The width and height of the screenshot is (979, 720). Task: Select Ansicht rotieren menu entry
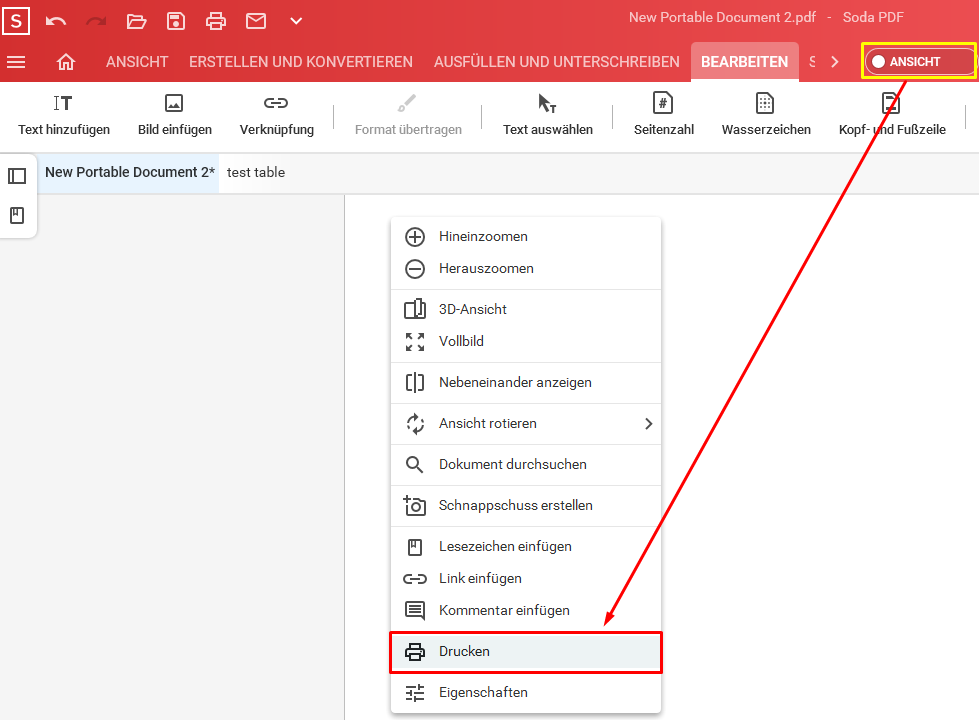point(526,423)
